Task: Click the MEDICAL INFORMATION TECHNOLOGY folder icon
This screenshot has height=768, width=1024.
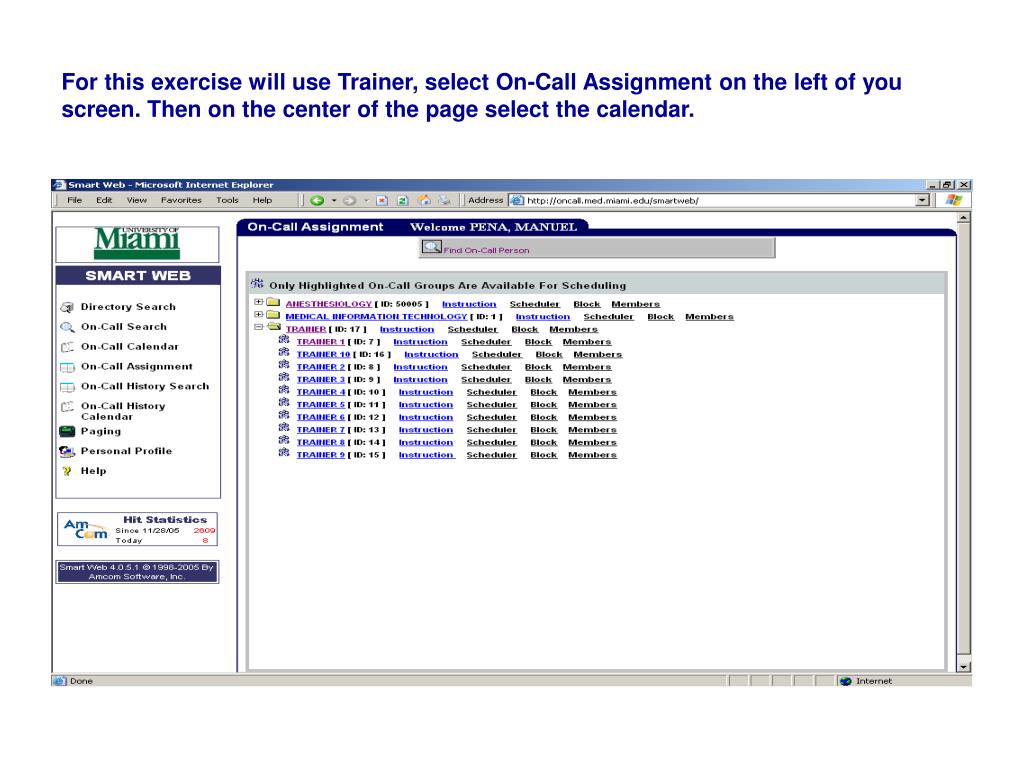Action: tap(274, 315)
